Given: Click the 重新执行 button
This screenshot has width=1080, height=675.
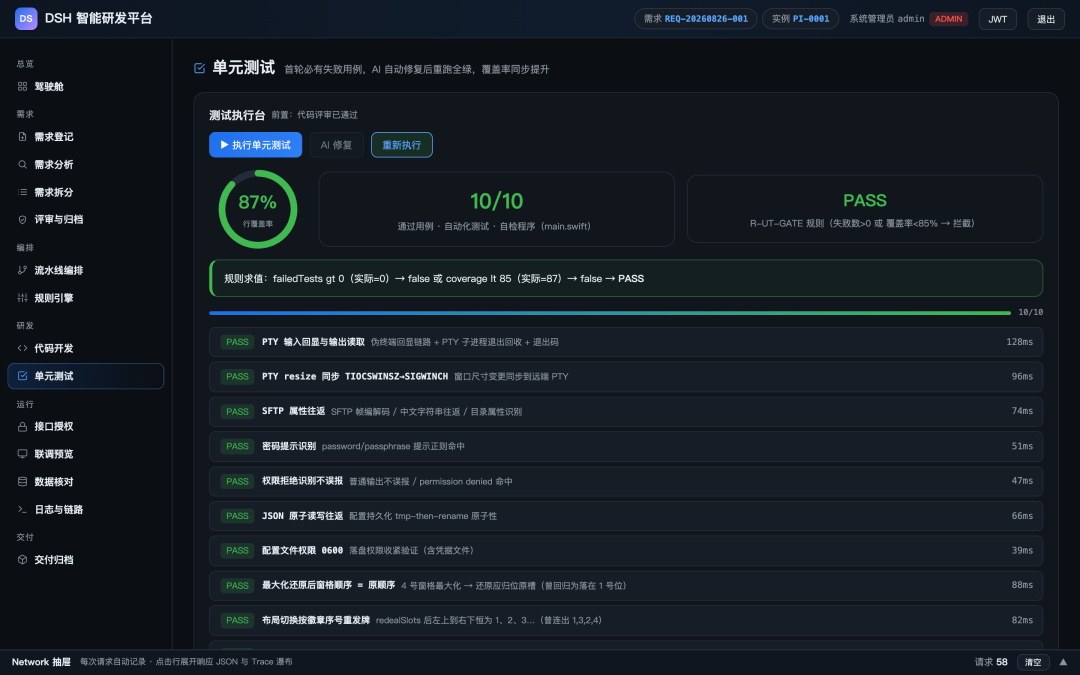Looking at the screenshot, I should click(x=402, y=145).
